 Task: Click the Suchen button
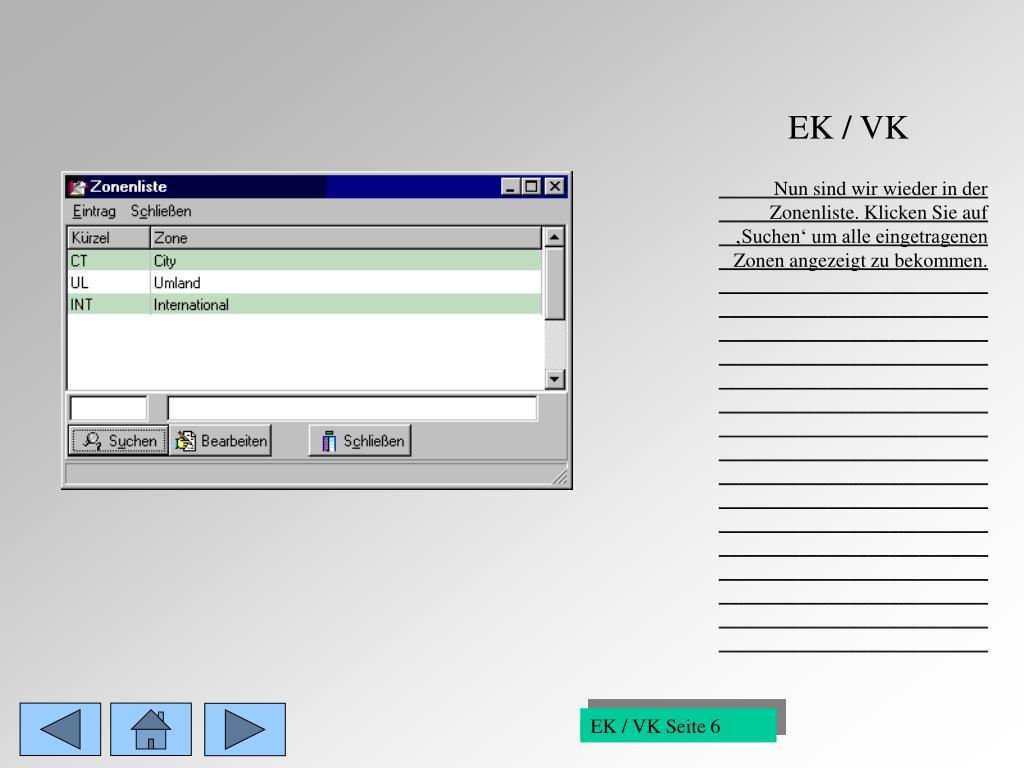[x=118, y=441]
